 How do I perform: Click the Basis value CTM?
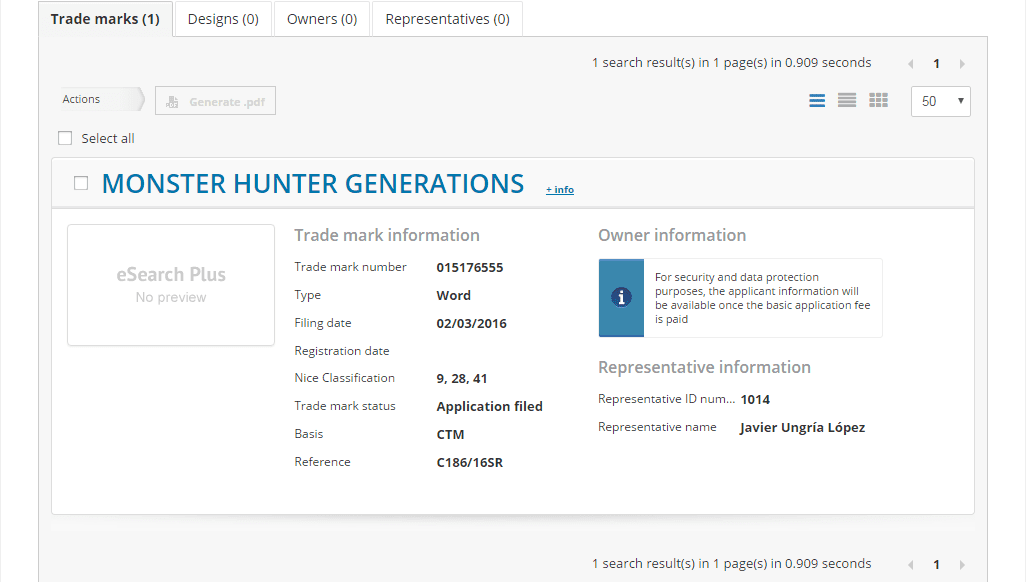pos(450,435)
